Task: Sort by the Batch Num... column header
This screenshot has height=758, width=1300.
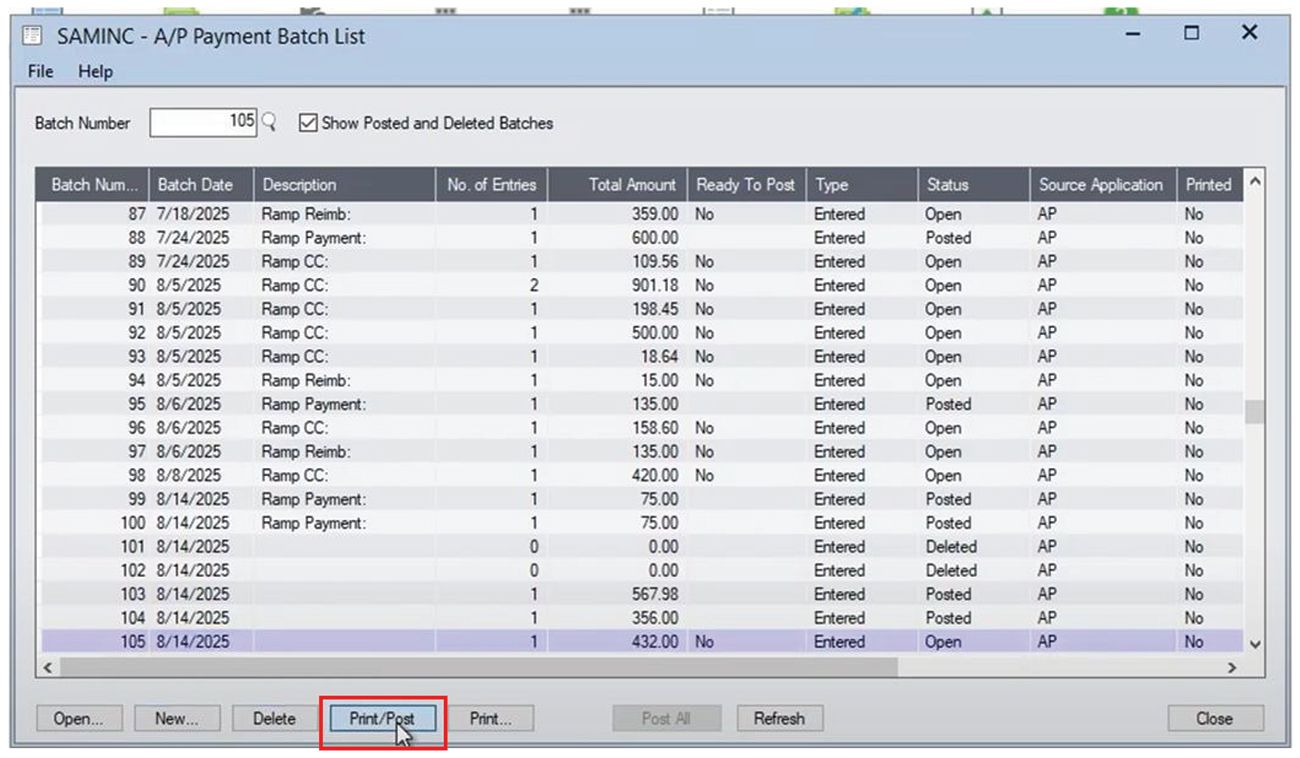Action: (94, 184)
